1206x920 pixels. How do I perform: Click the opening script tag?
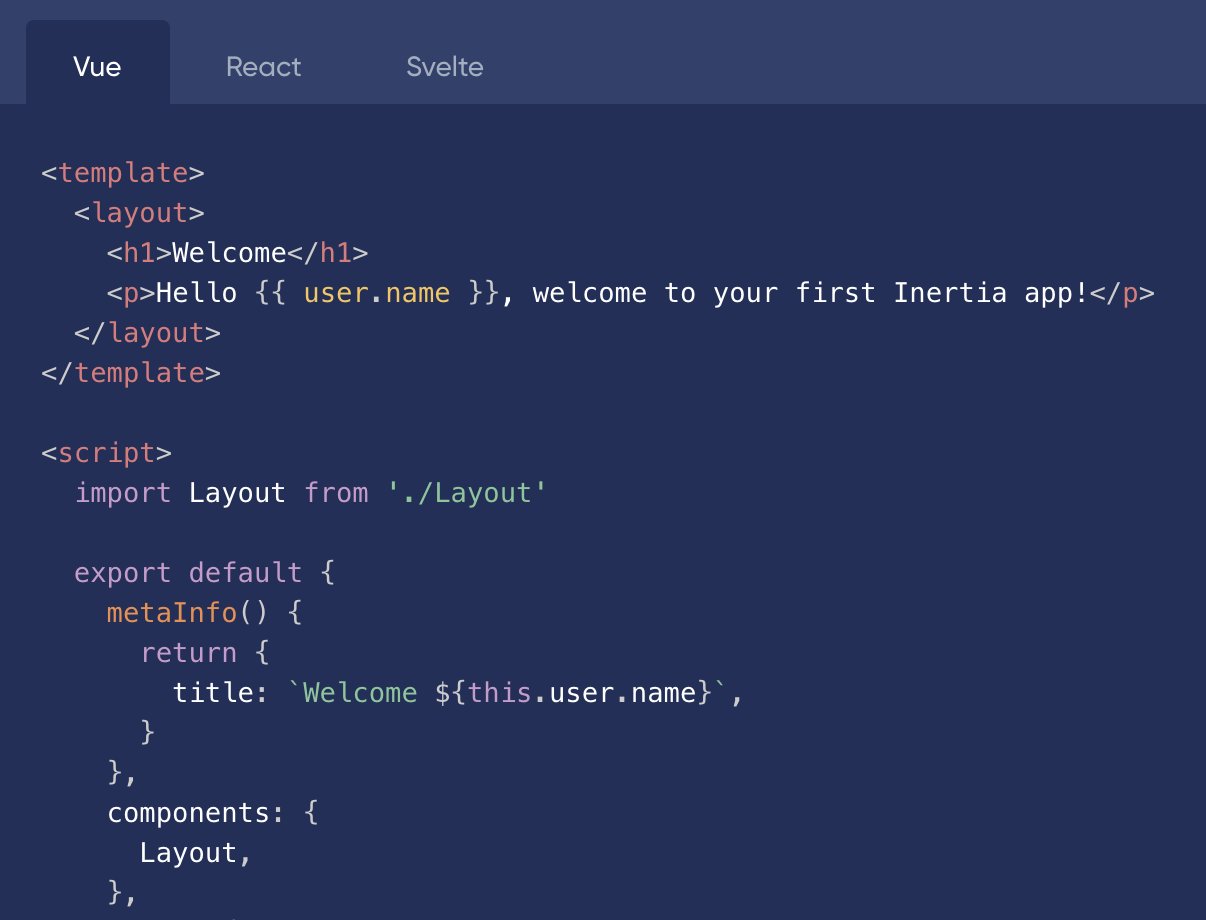[x=107, y=453]
